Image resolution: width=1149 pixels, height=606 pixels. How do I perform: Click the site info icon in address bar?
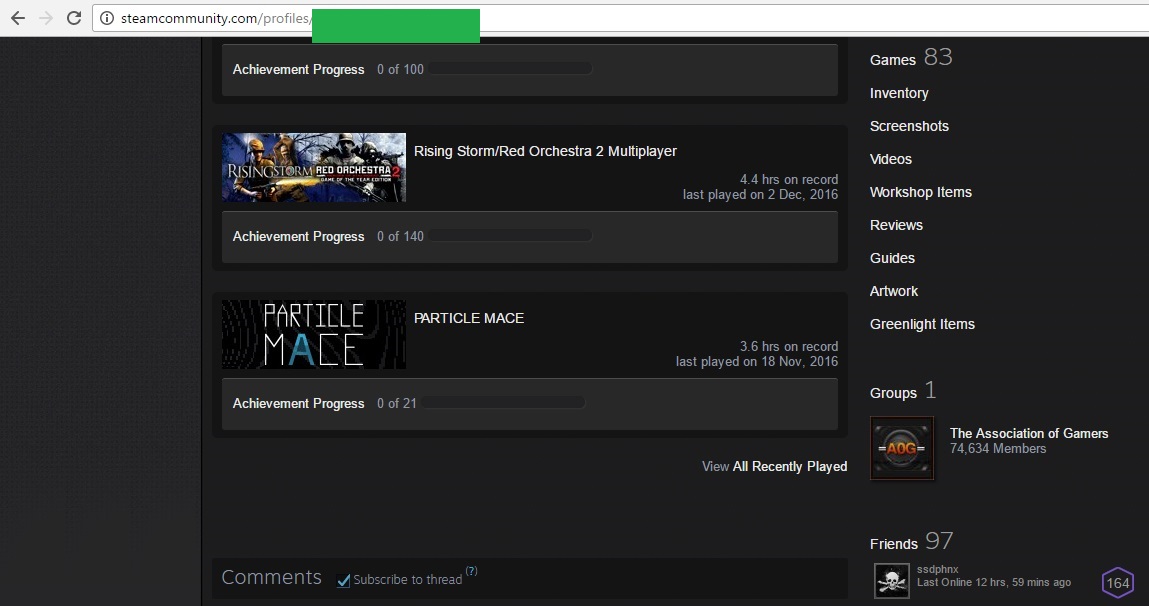tap(106, 18)
